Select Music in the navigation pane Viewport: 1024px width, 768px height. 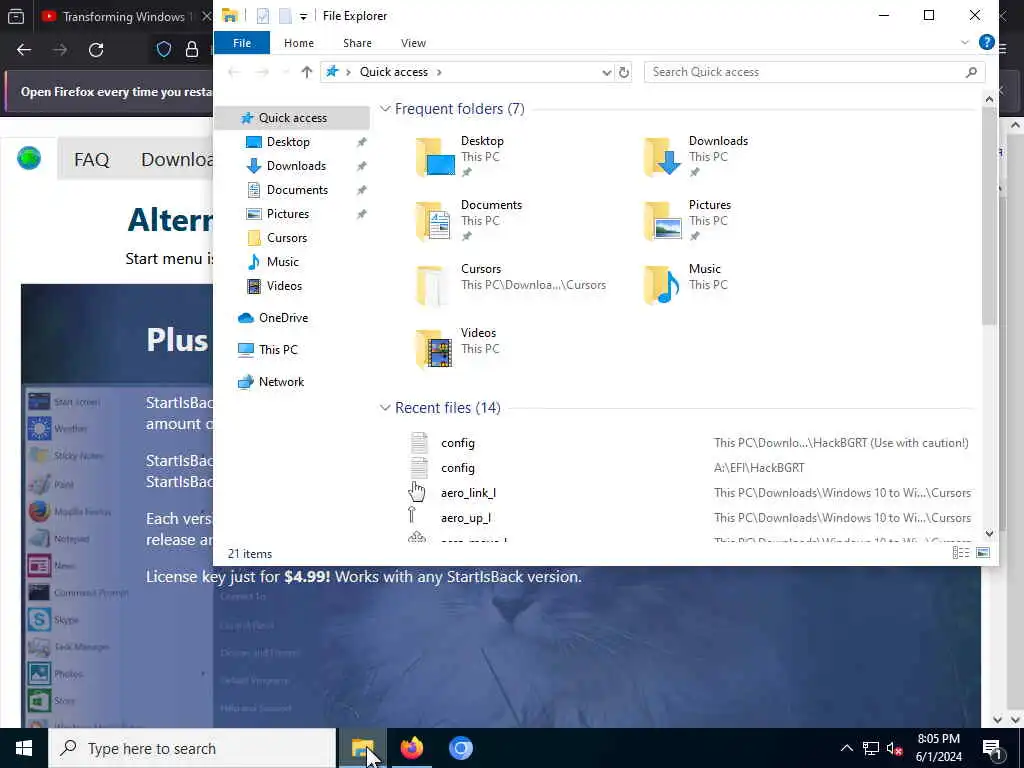(282, 262)
